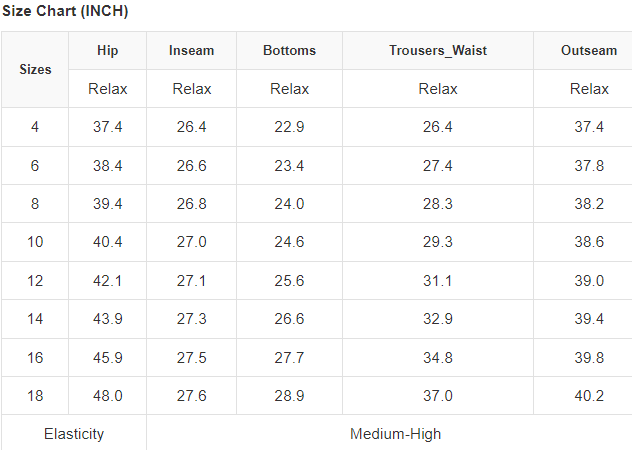Click the Hip column header
632x450 pixels.
click(108, 51)
